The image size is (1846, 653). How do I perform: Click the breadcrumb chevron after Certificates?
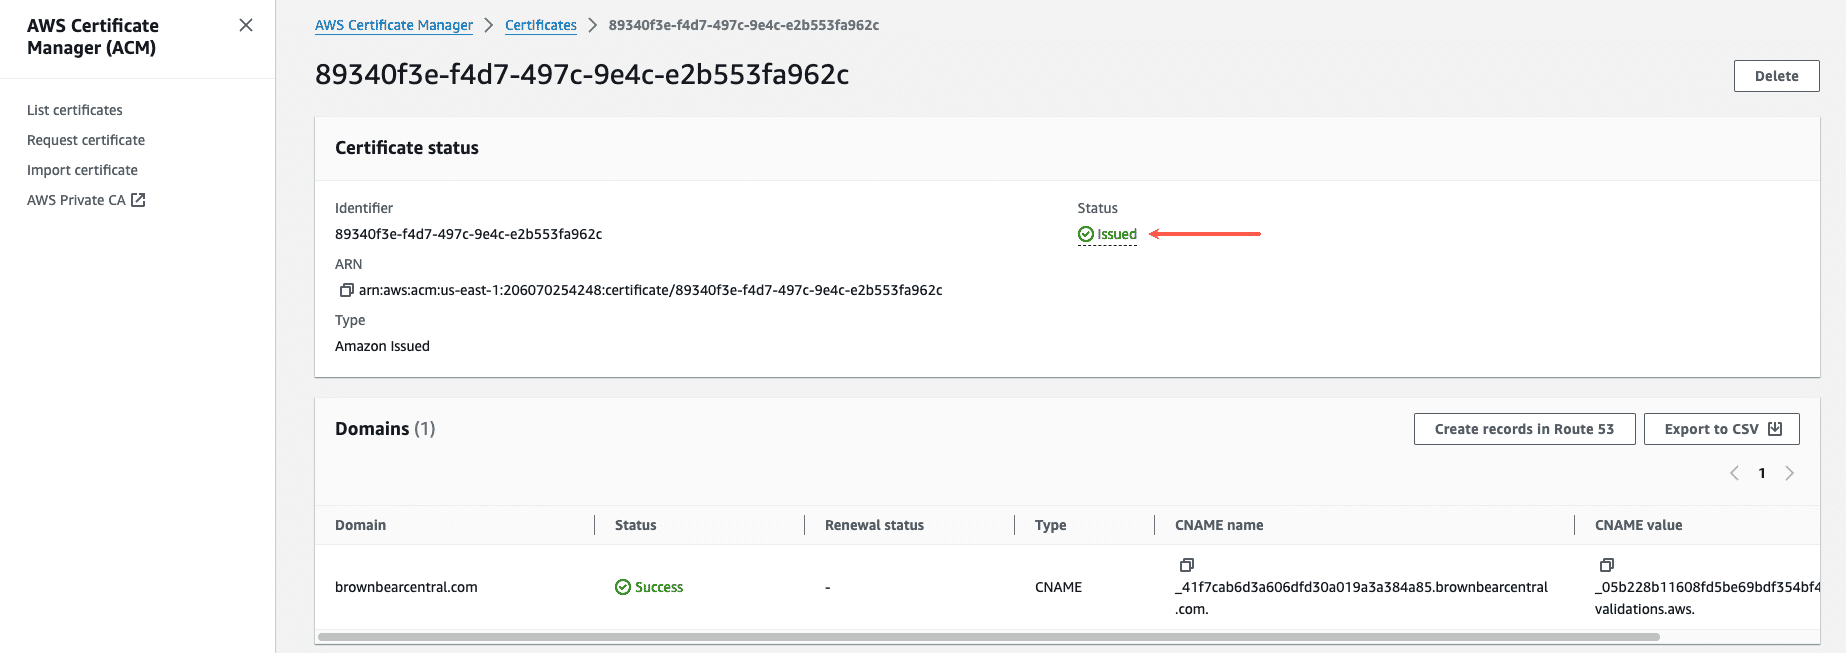click(593, 25)
